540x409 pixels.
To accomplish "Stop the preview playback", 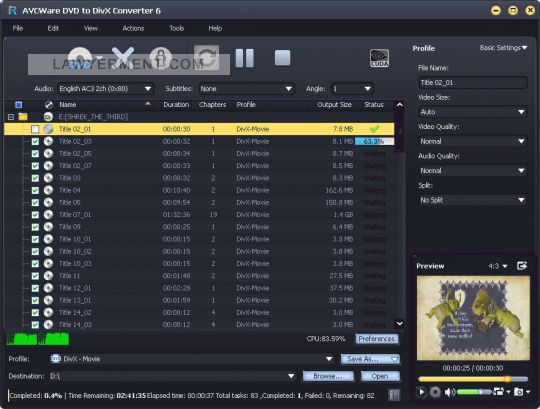I will pos(435,392).
